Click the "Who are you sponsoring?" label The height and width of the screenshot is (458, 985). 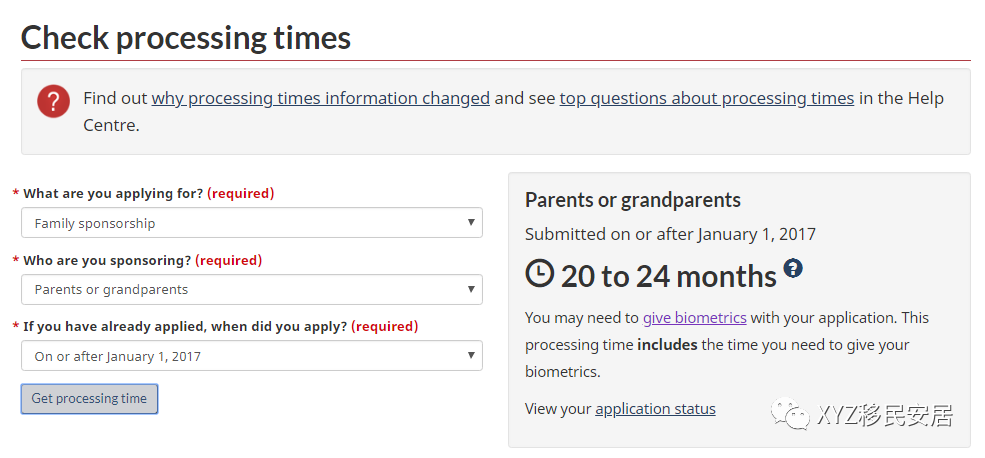(x=107, y=260)
